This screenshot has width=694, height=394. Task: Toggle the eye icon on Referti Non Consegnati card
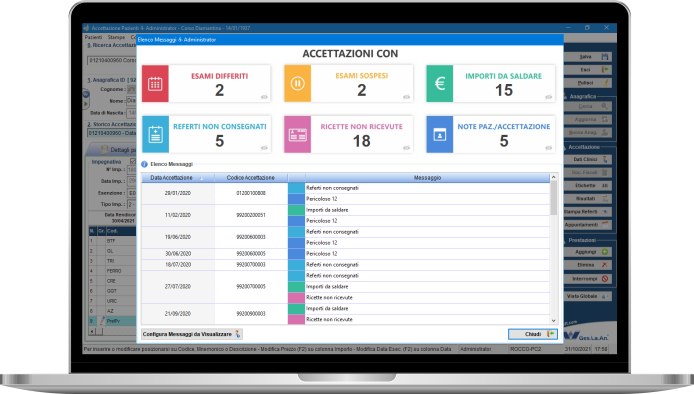click(x=264, y=148)
